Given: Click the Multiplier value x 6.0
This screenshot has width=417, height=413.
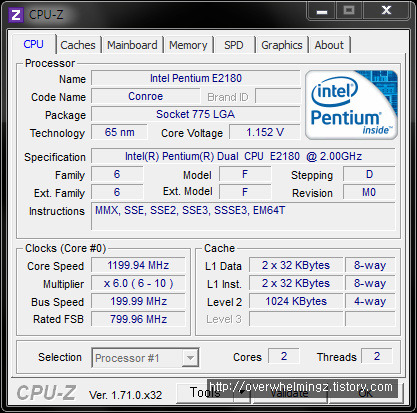Looking at the screenshot, I should [x=138, y=283].
